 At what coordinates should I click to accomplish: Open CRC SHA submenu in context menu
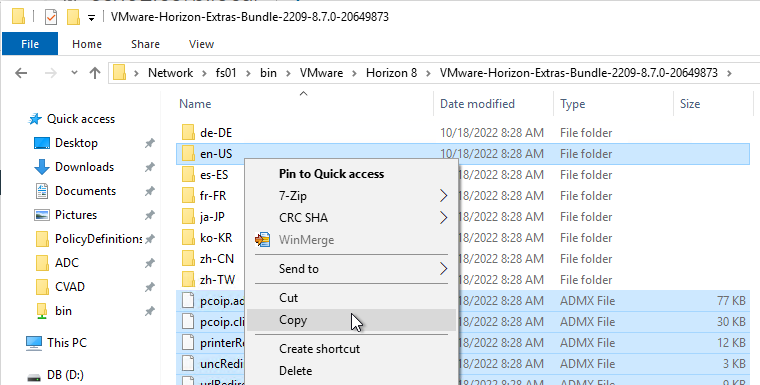[x=351, y=218]
